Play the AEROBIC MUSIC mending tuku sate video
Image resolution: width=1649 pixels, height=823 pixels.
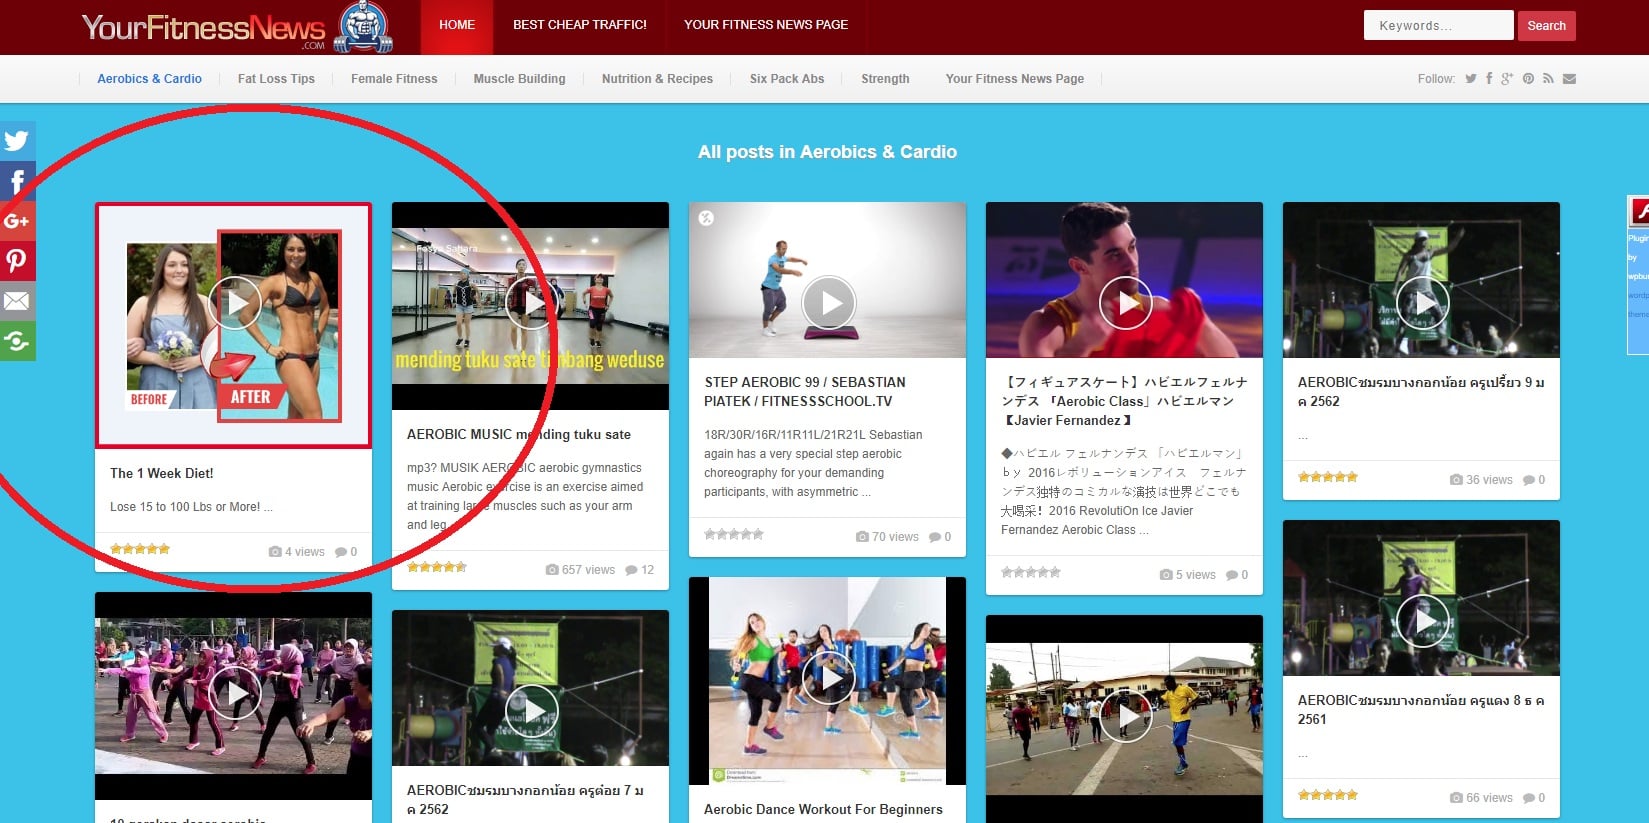(x=531, y=302)
